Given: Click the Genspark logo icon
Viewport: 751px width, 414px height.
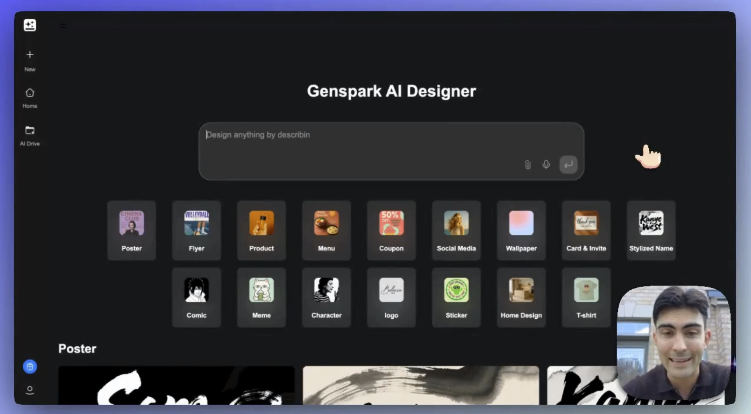Looking at the screenshot, I should 30,25.
